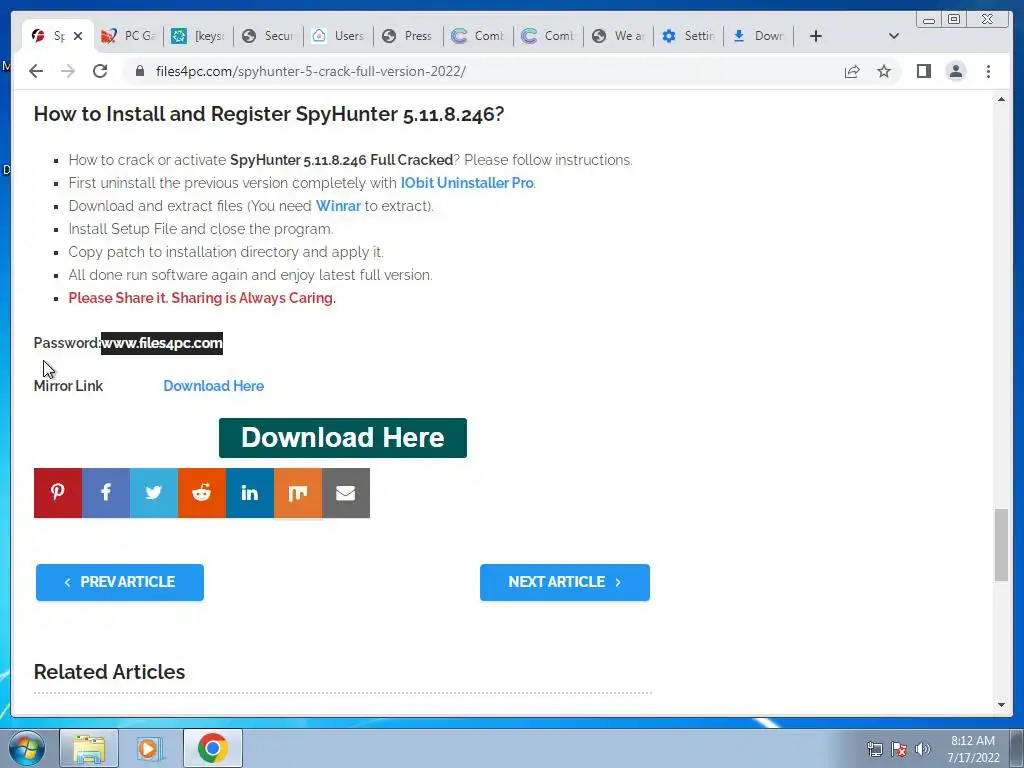Switch to the PC Ga tab
The width and height of the screenshot is (1024, 768).
click(x=128, y=36)
